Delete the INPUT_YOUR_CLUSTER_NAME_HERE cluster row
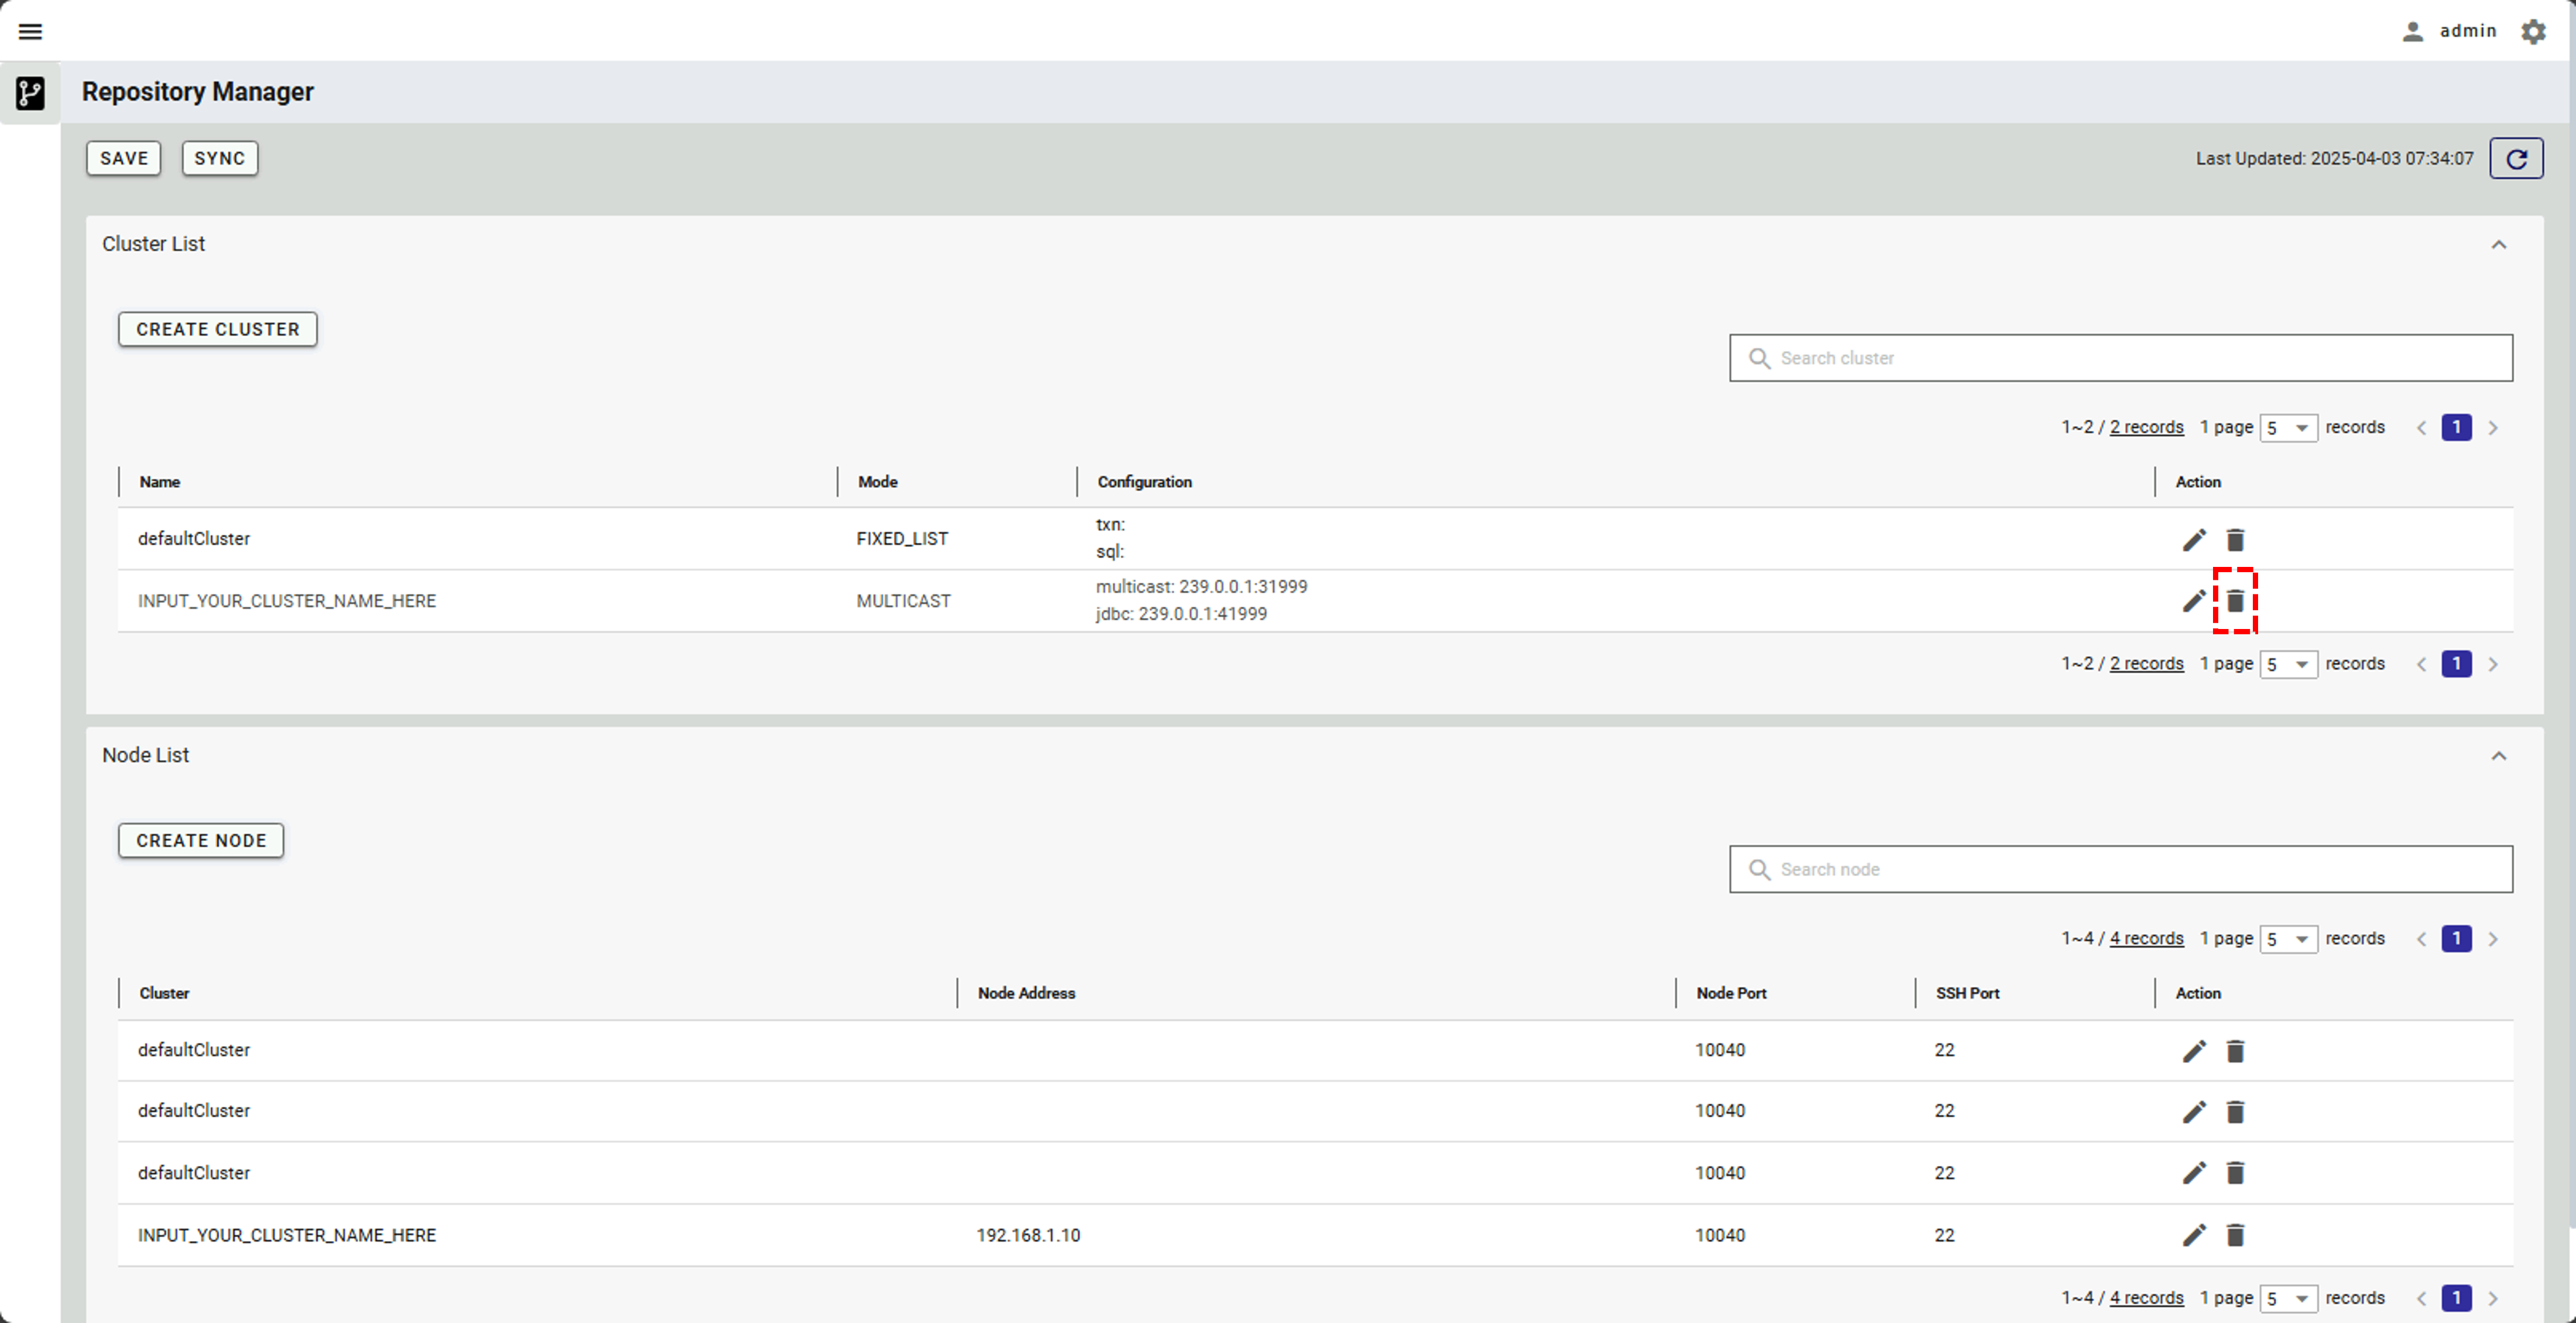The width and height of the screenshot is (2576, 1323). pyautogui.click(x=2235, y=601)
